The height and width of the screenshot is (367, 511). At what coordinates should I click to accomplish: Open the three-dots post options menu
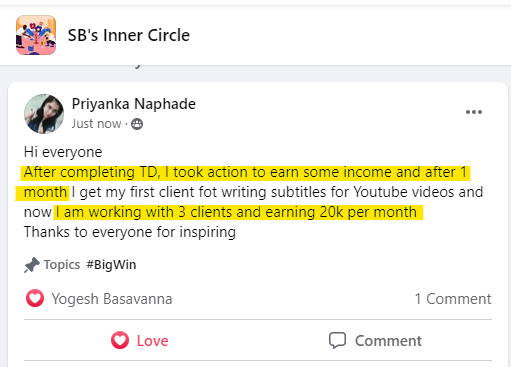pos(474,112)
